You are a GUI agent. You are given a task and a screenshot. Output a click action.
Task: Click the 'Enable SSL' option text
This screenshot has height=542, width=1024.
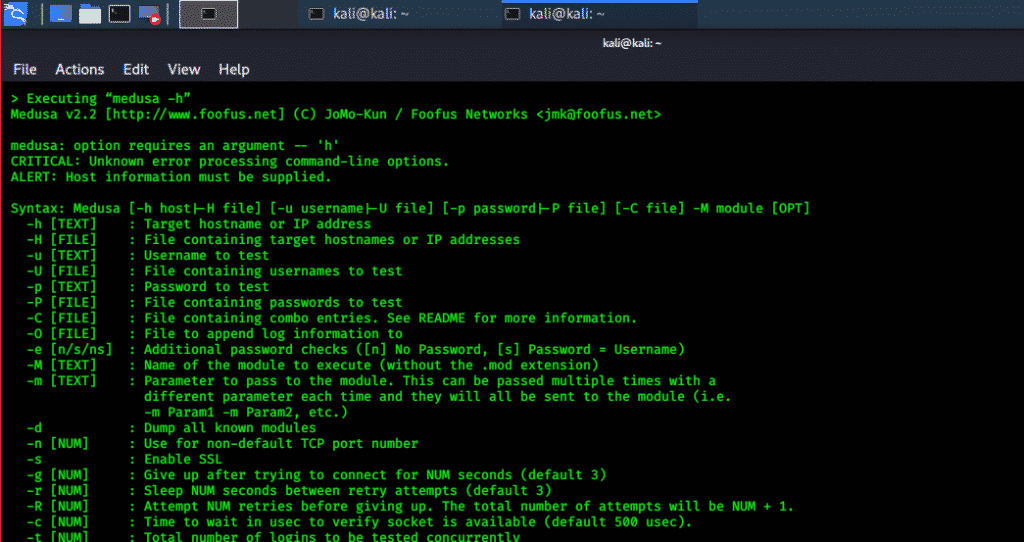[x=183, y=459]
